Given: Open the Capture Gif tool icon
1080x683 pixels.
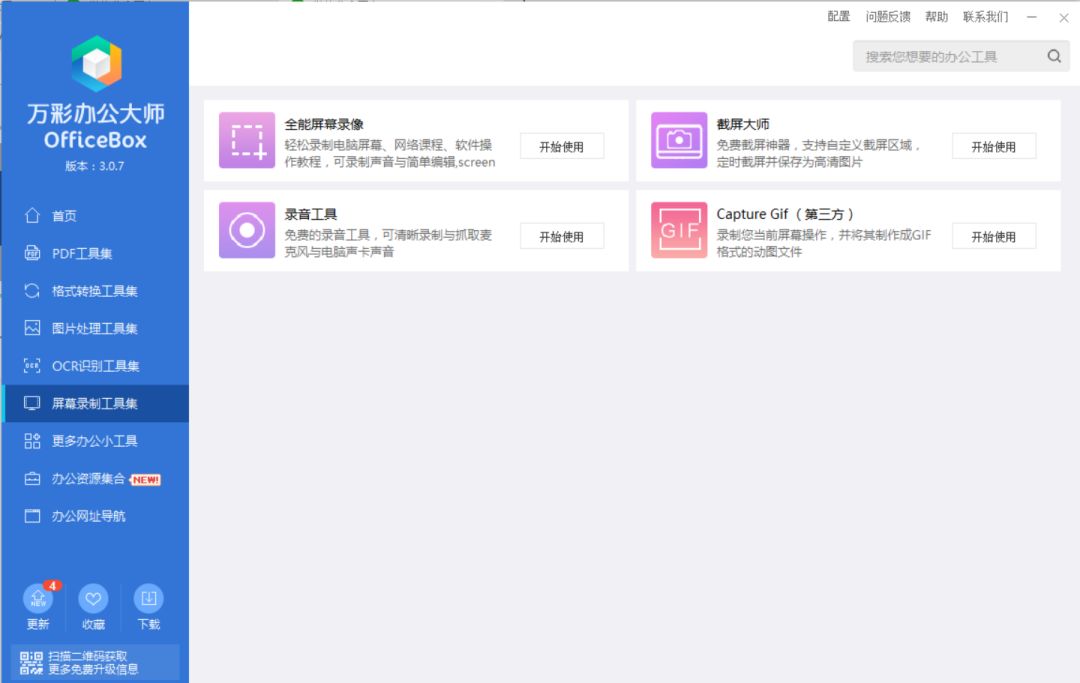Looking at the screenshot, I should click(678, 231).
